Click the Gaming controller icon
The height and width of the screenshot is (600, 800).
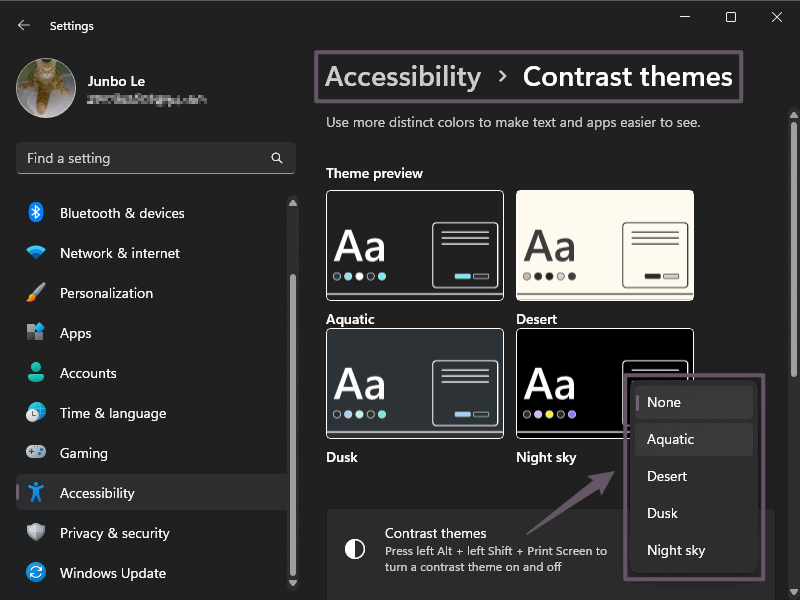click(x=36, y=452)
